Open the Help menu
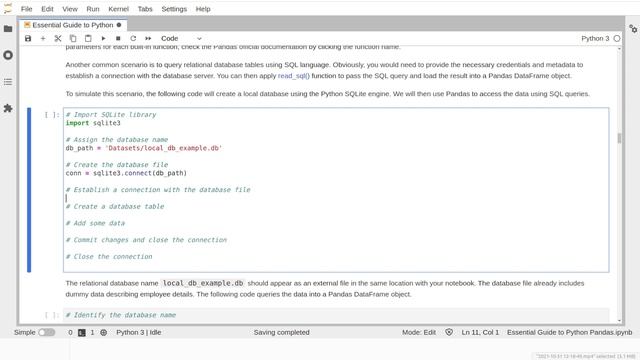The width and height of the screenshot is (640, 360). (x=203, y=9)
